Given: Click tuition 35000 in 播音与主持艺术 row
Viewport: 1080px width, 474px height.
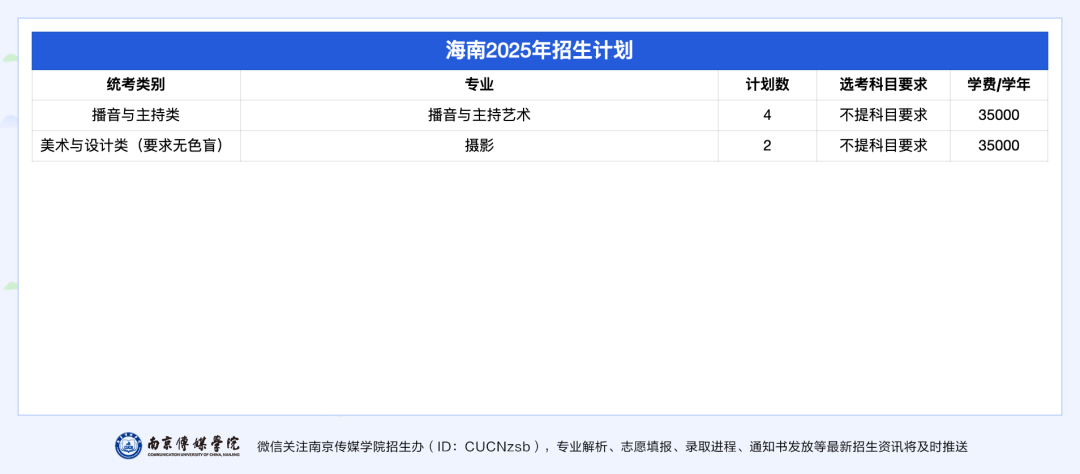Looking at the screenshot, I should tap(999, 115).
